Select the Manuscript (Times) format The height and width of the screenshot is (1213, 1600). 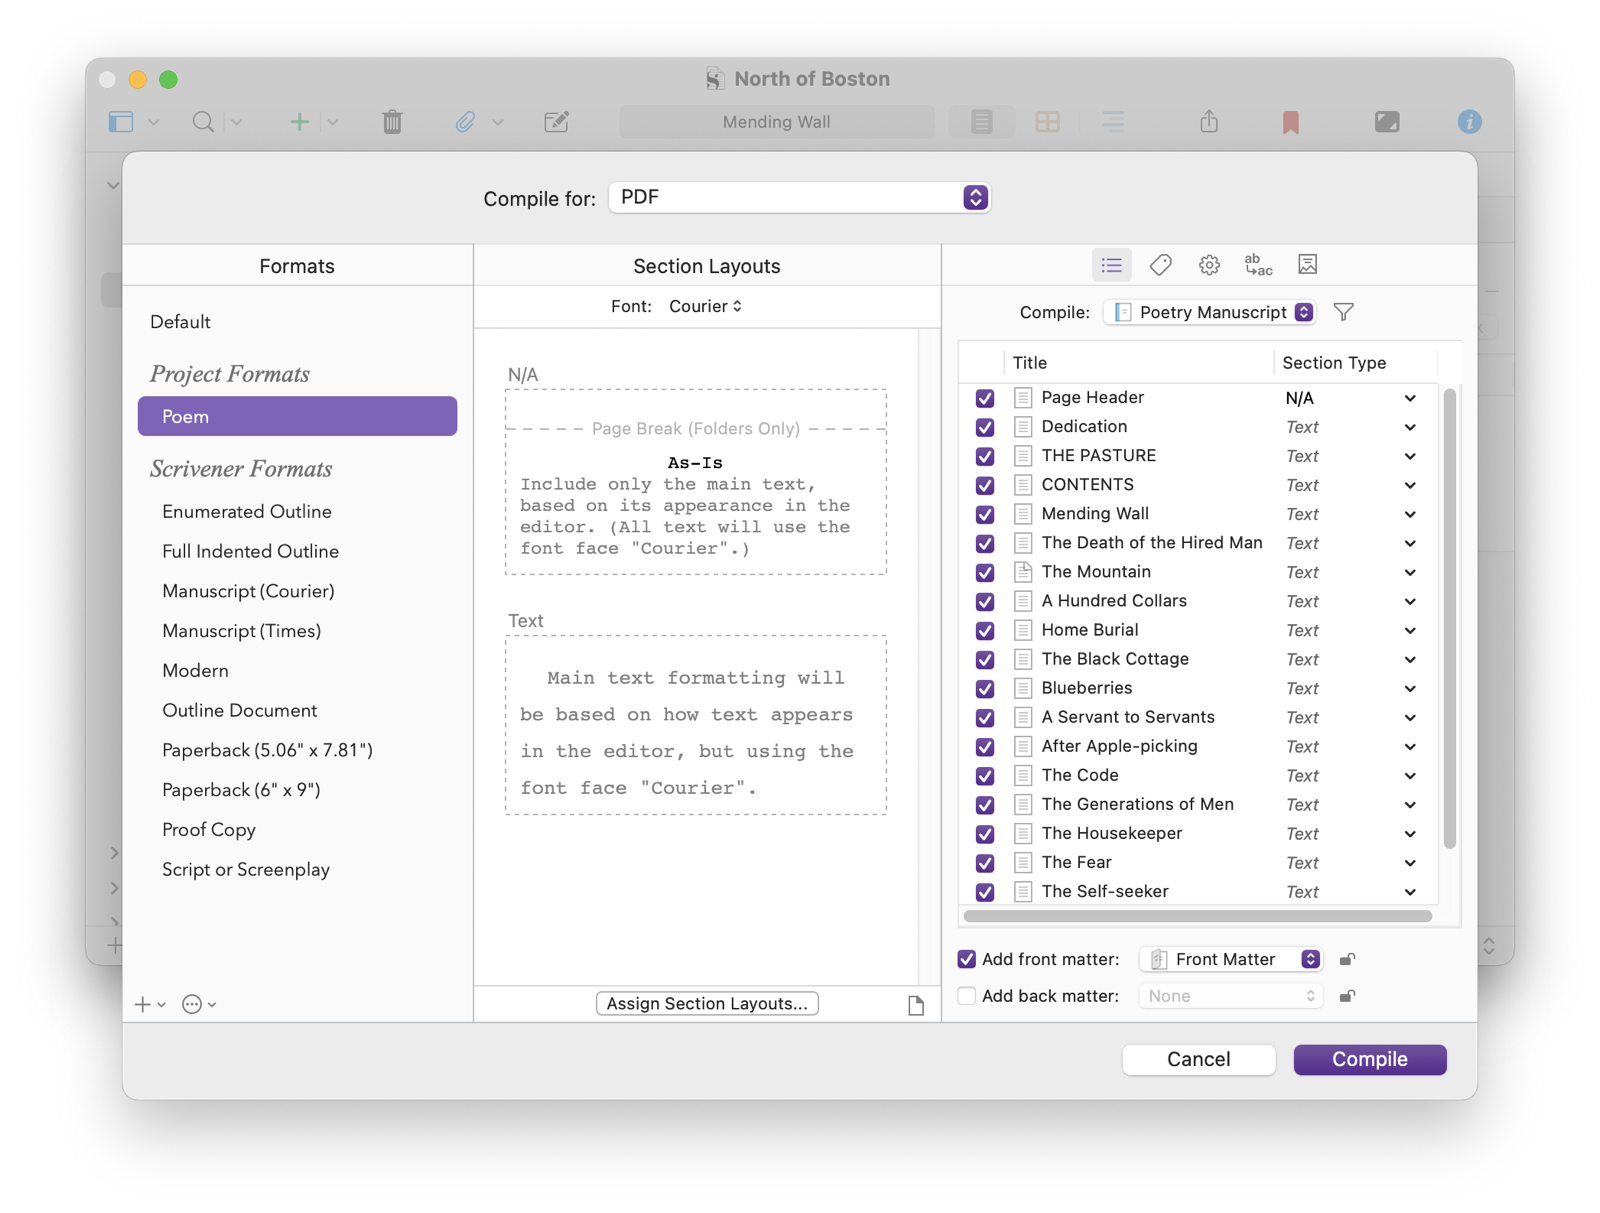tap(241, 631)
